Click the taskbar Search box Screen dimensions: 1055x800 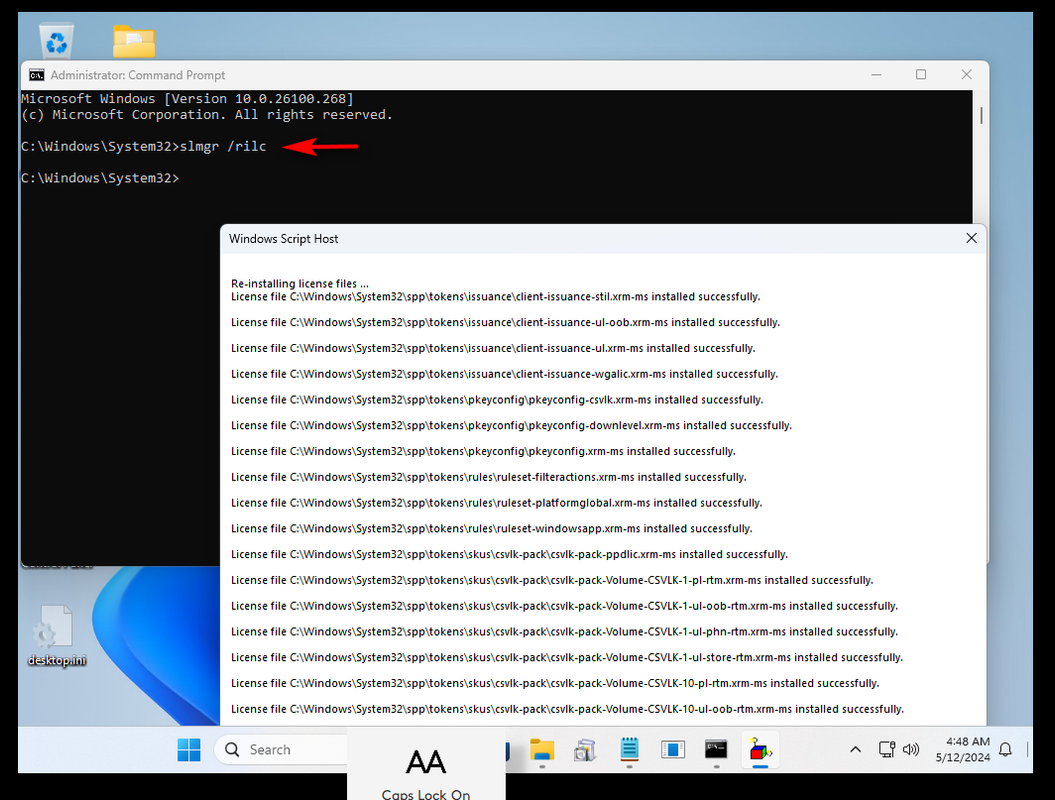[x=281, y=750]
